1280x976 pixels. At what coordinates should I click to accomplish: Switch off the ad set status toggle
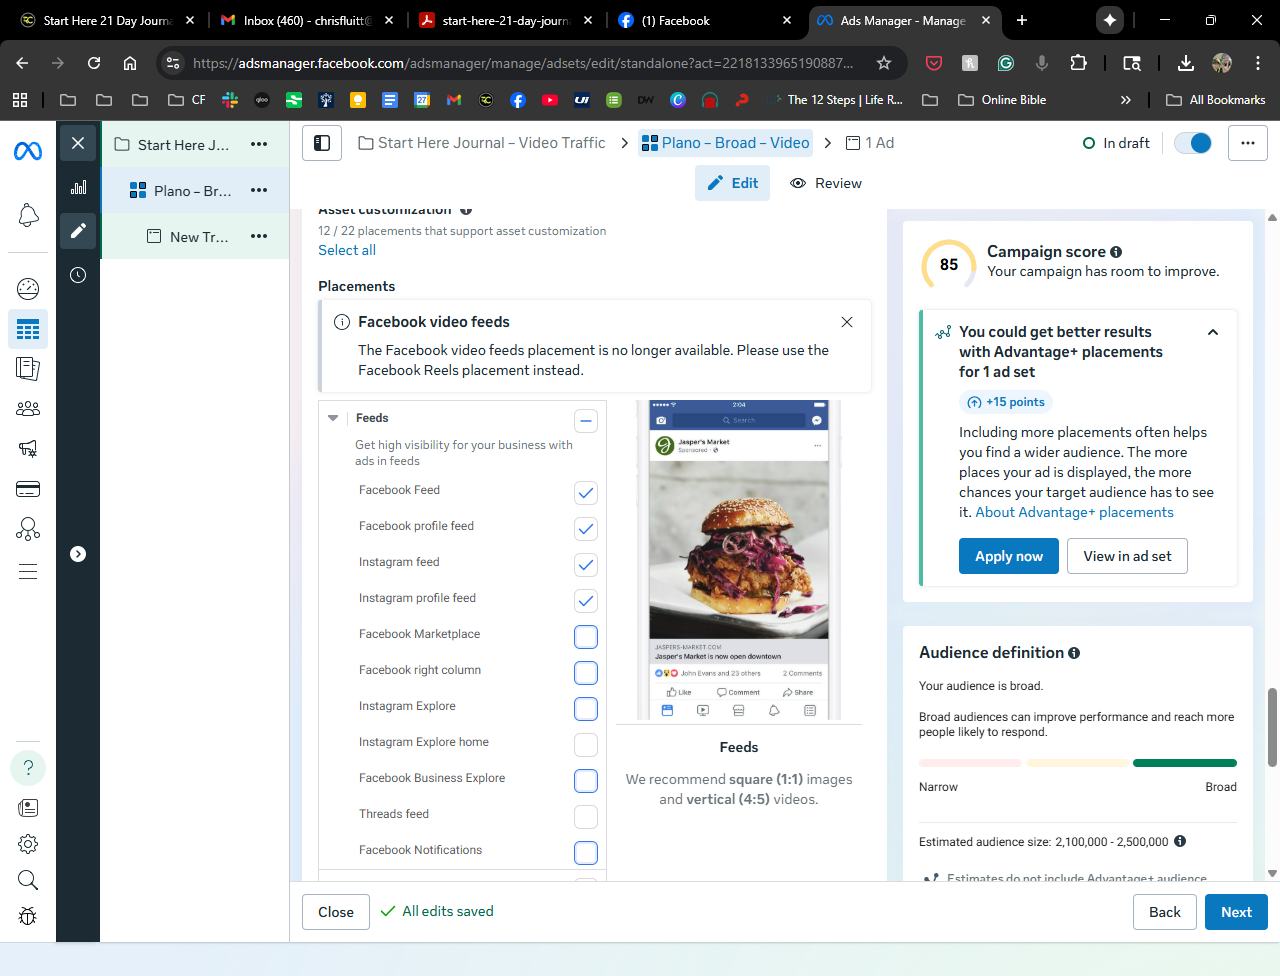[x=1193, y=143]
